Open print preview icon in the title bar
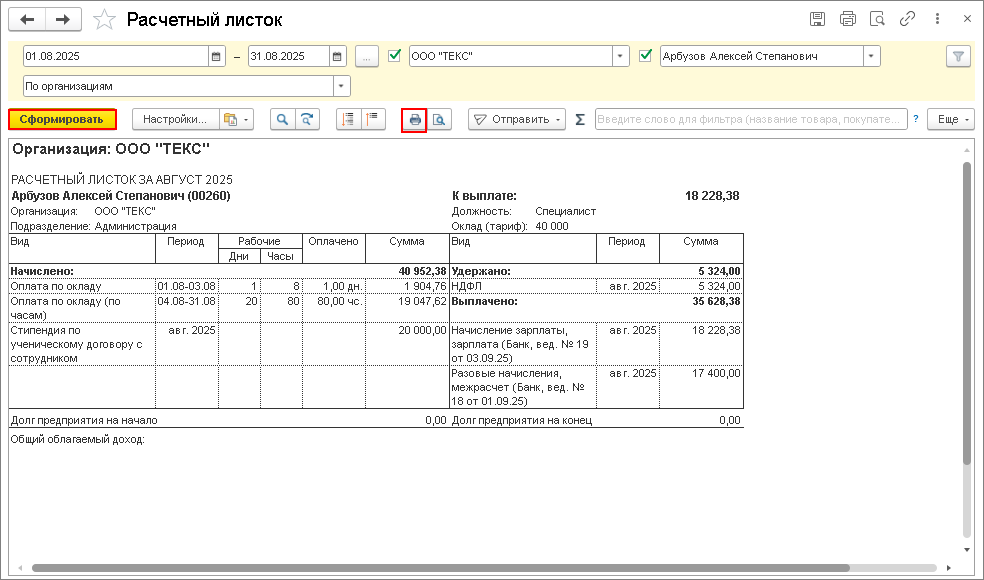 [x=877, y=19]
